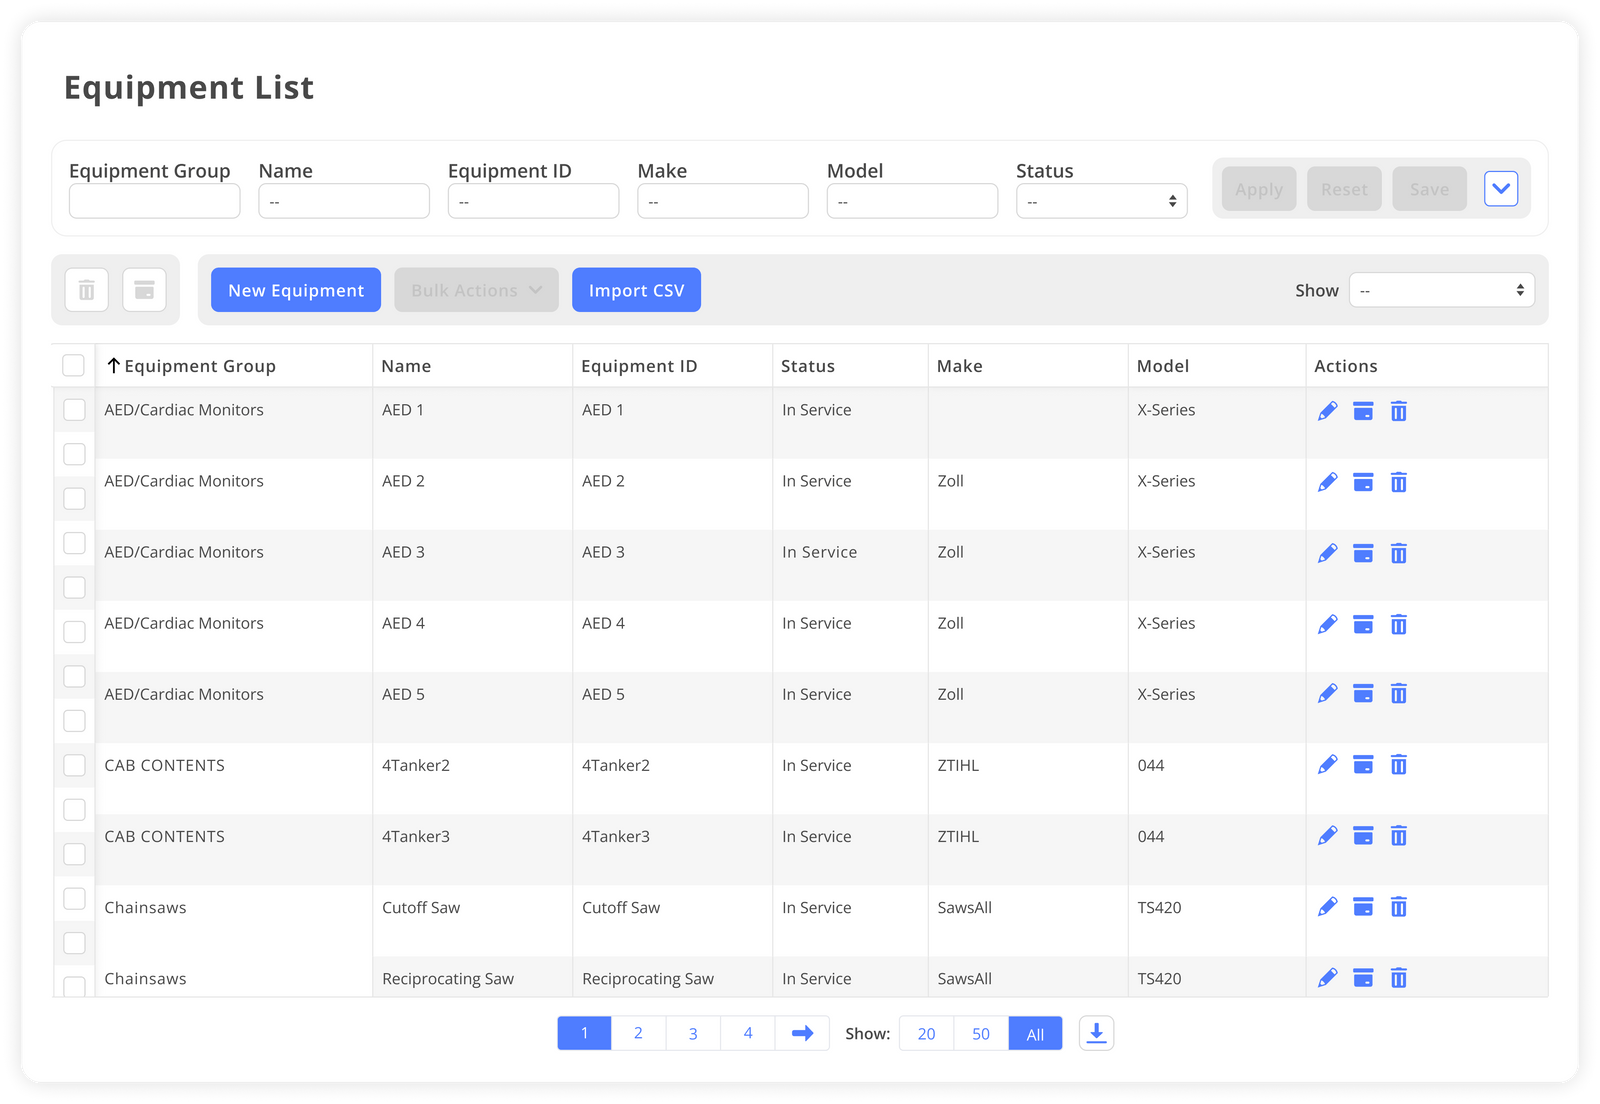
Task: Switch results view to show 50 entries
Action: (980, 1032)
